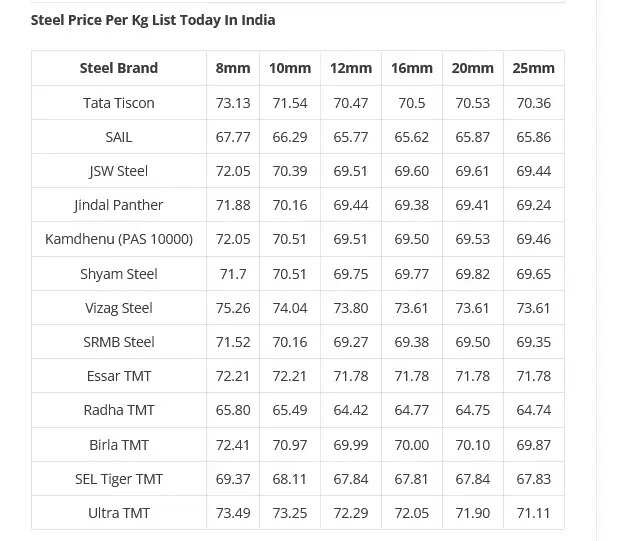Screen dimensions: 630x541
Task: Click the JSW Steel brand name
Action: [119, 171]
